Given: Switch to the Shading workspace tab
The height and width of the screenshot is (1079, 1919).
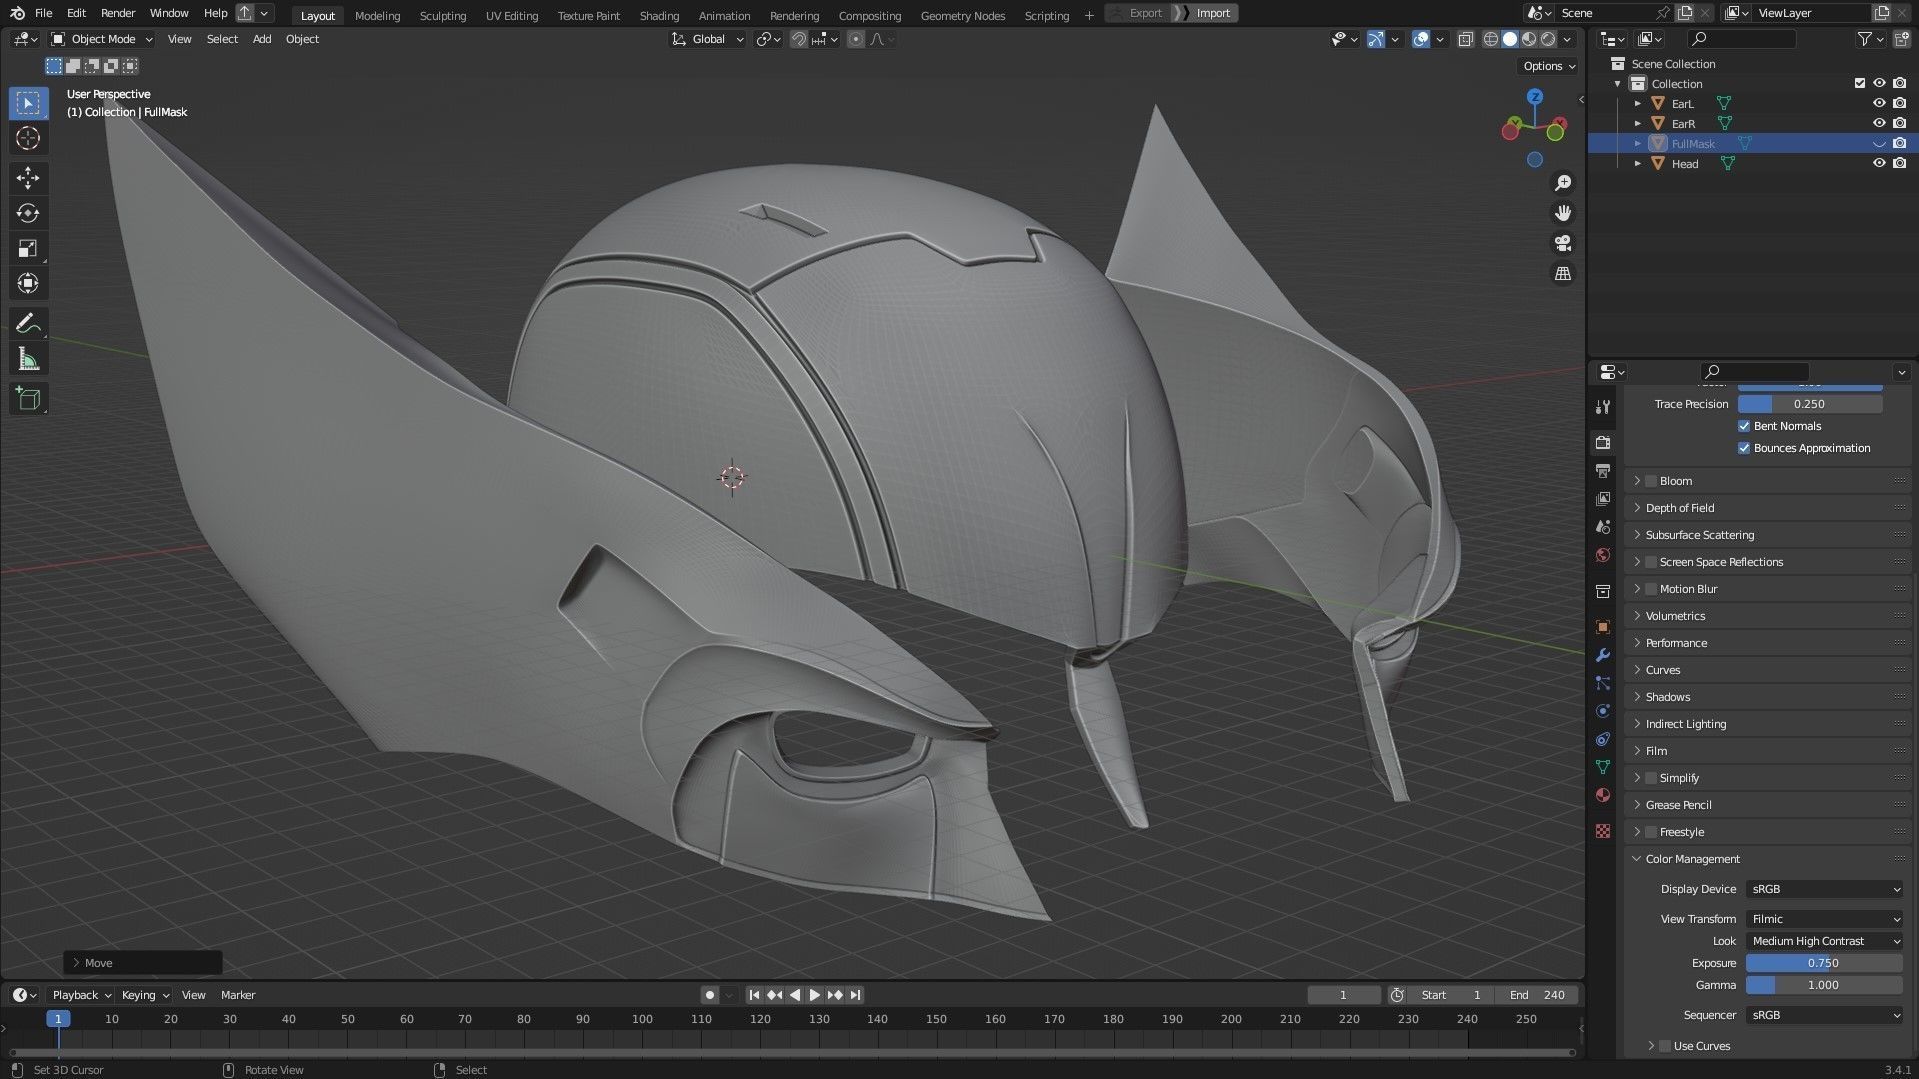Looking at the screenshot, I should [659, 15].
